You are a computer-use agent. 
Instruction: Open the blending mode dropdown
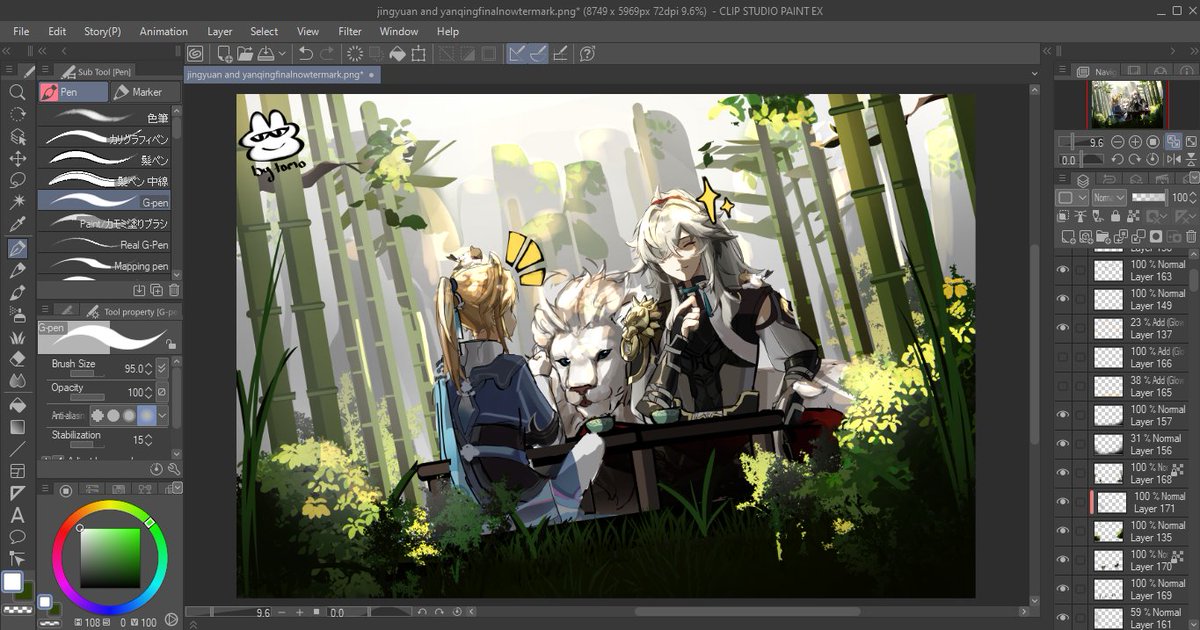1107,198
